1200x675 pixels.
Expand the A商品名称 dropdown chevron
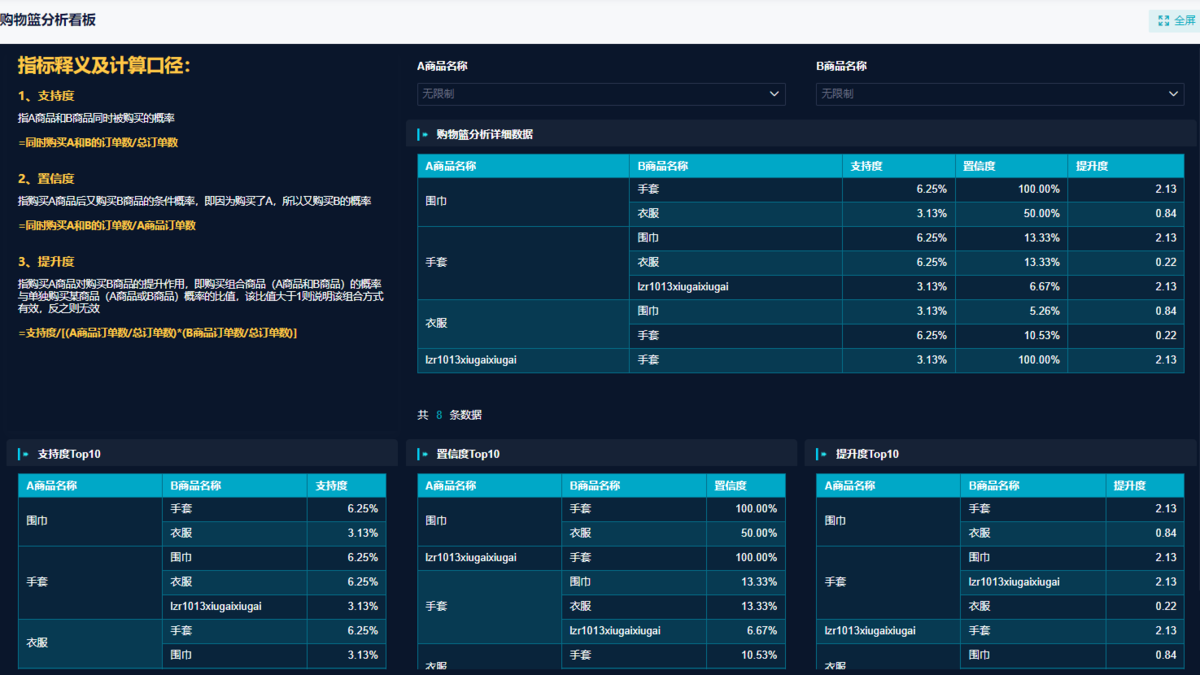click(774, 94)
